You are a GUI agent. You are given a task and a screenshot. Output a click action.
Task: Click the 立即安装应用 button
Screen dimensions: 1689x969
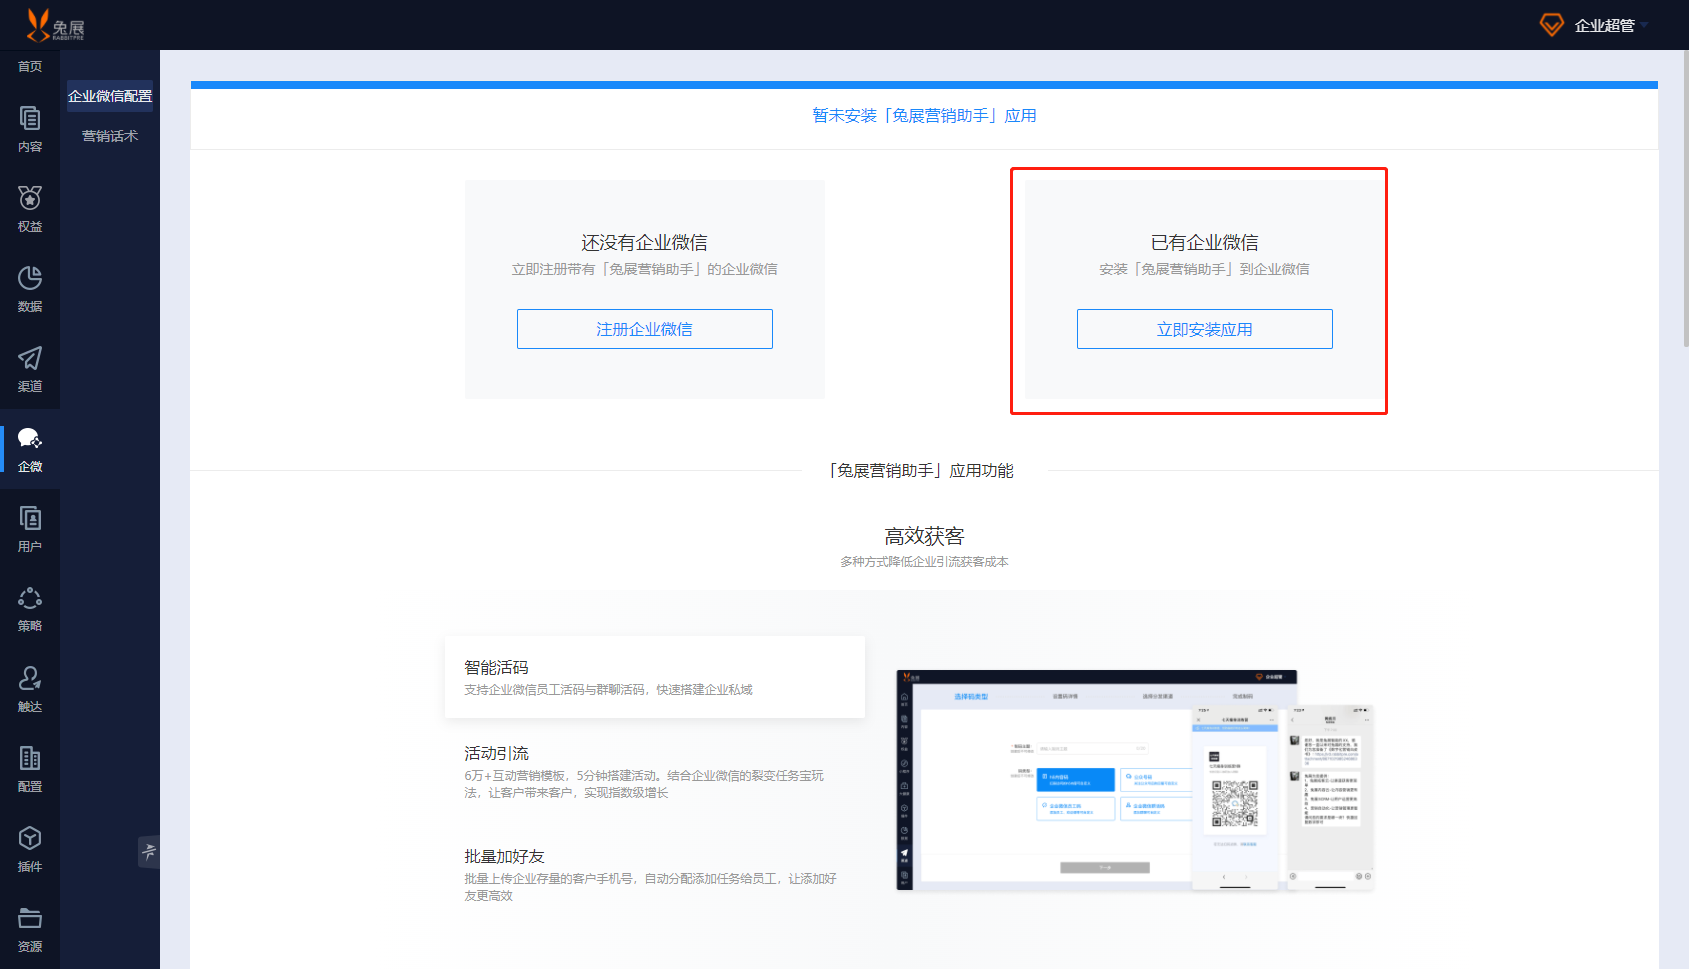1205,329
